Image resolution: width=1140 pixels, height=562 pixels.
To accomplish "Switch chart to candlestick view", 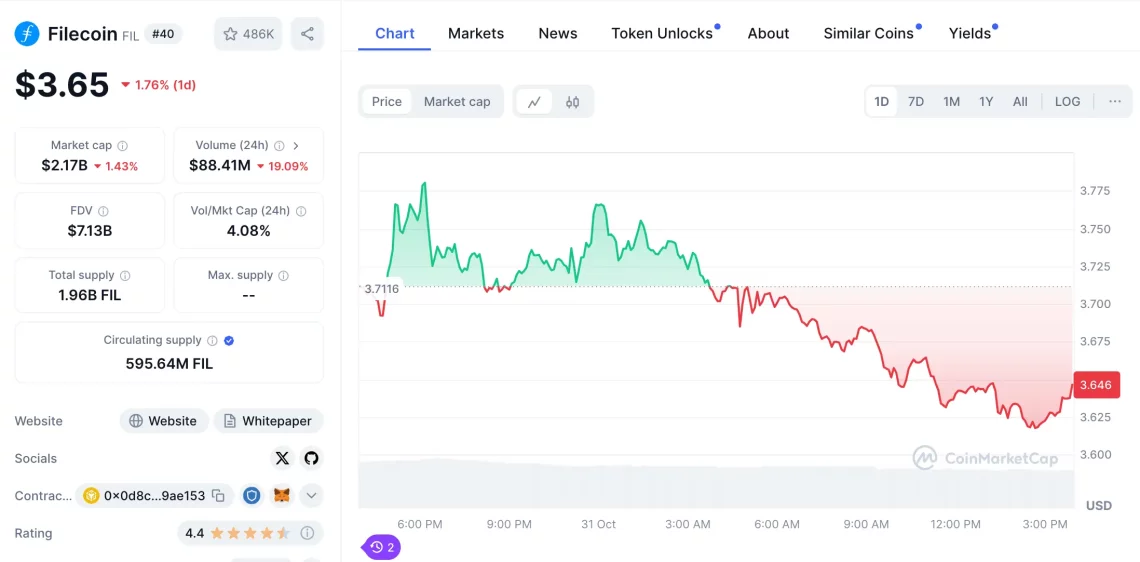I will pyautogui.click(x=572, y=102).
